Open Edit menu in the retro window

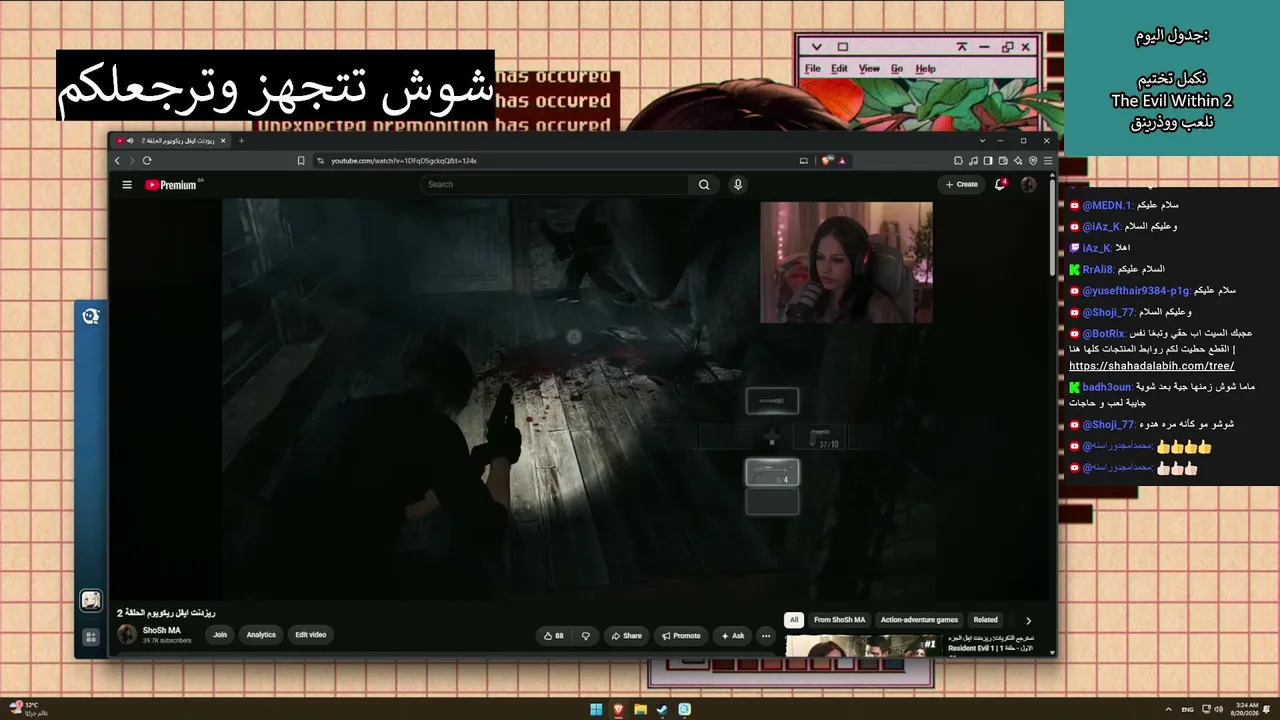click(839, 69)
